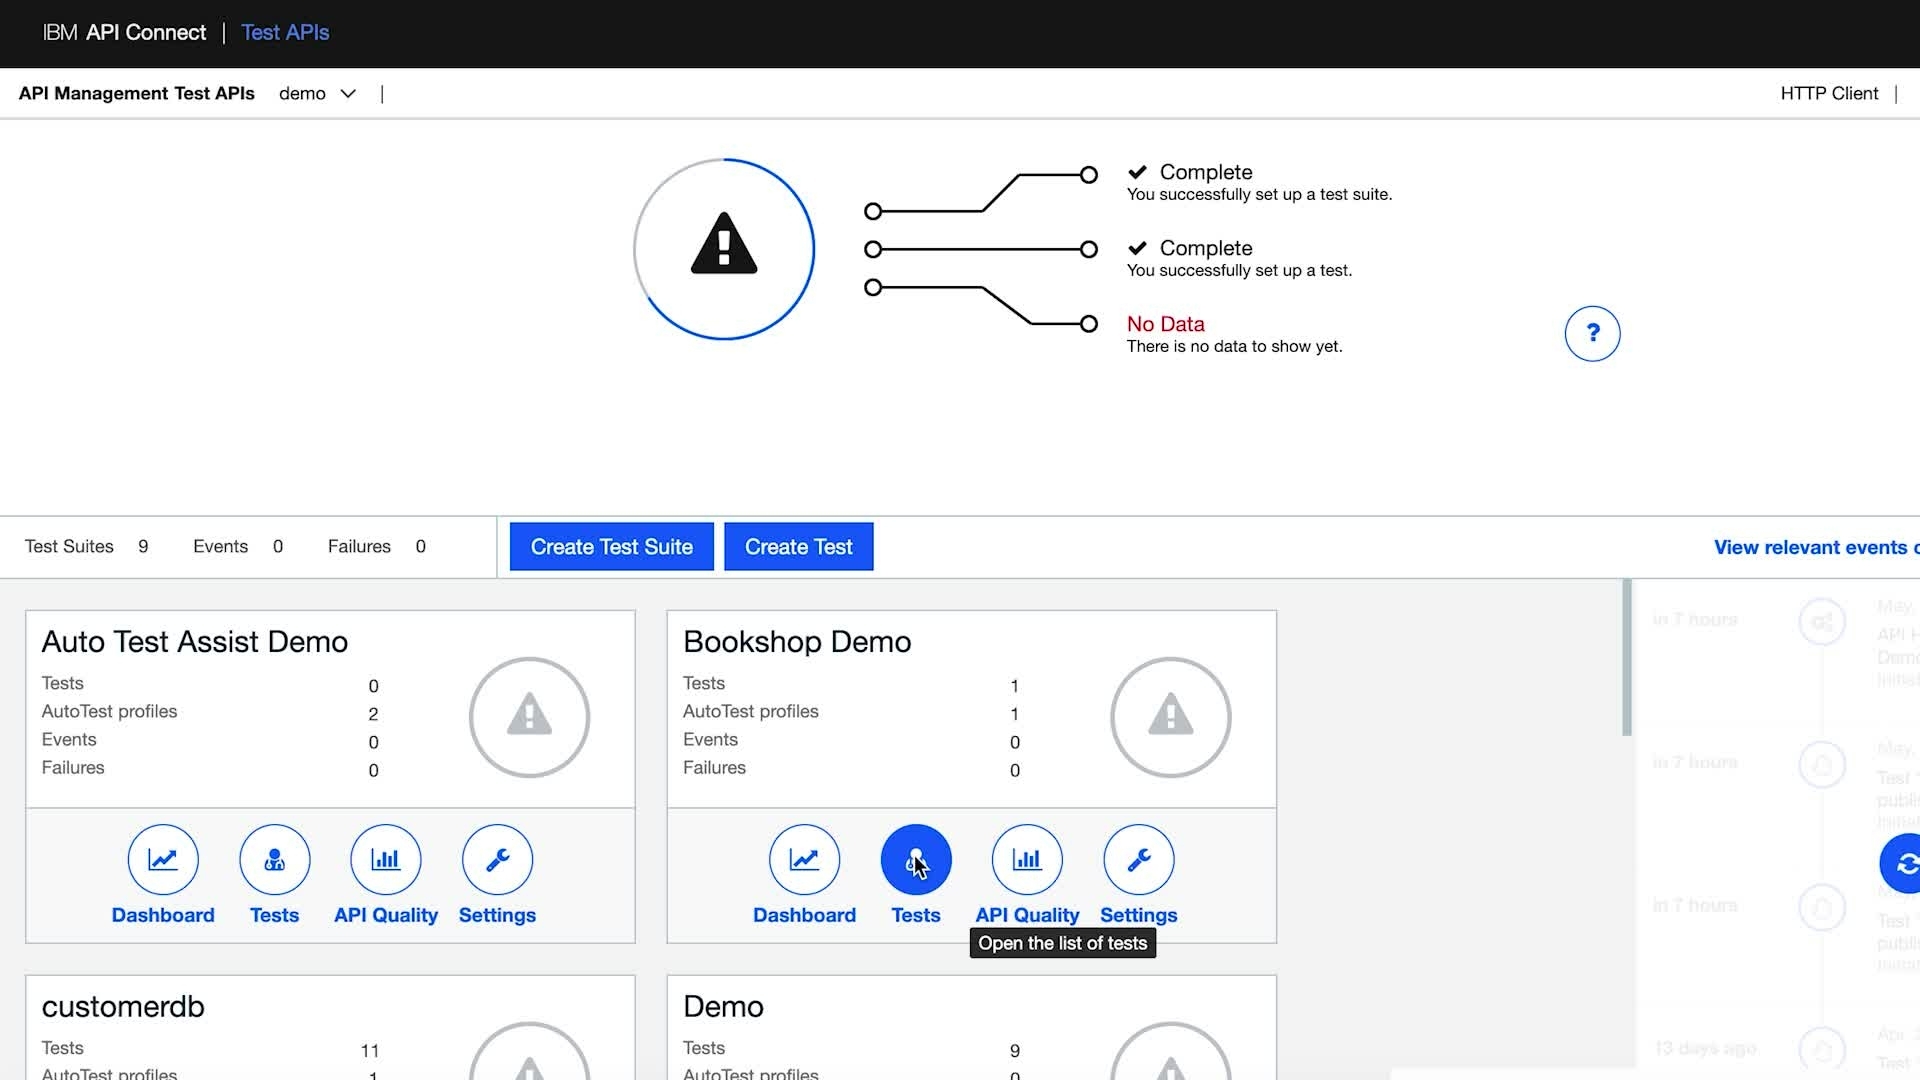The image size is (1920, 1080).
Task: Open Settings wrench in Bookshop Demo card
Action: [1138, 860]
